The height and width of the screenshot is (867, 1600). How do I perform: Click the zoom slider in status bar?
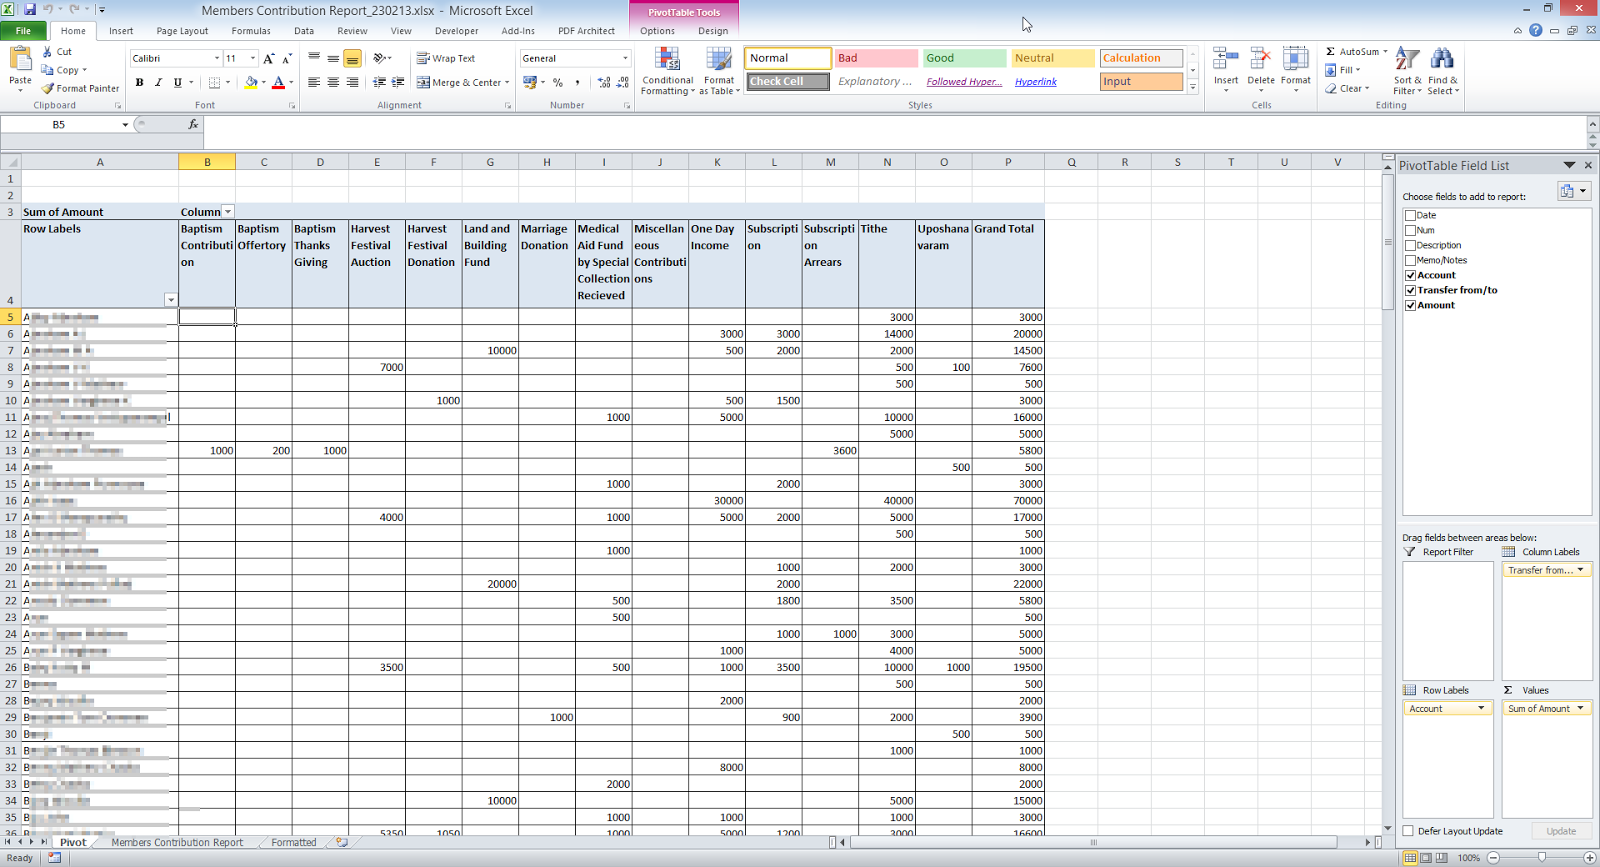click(1541, 858)
